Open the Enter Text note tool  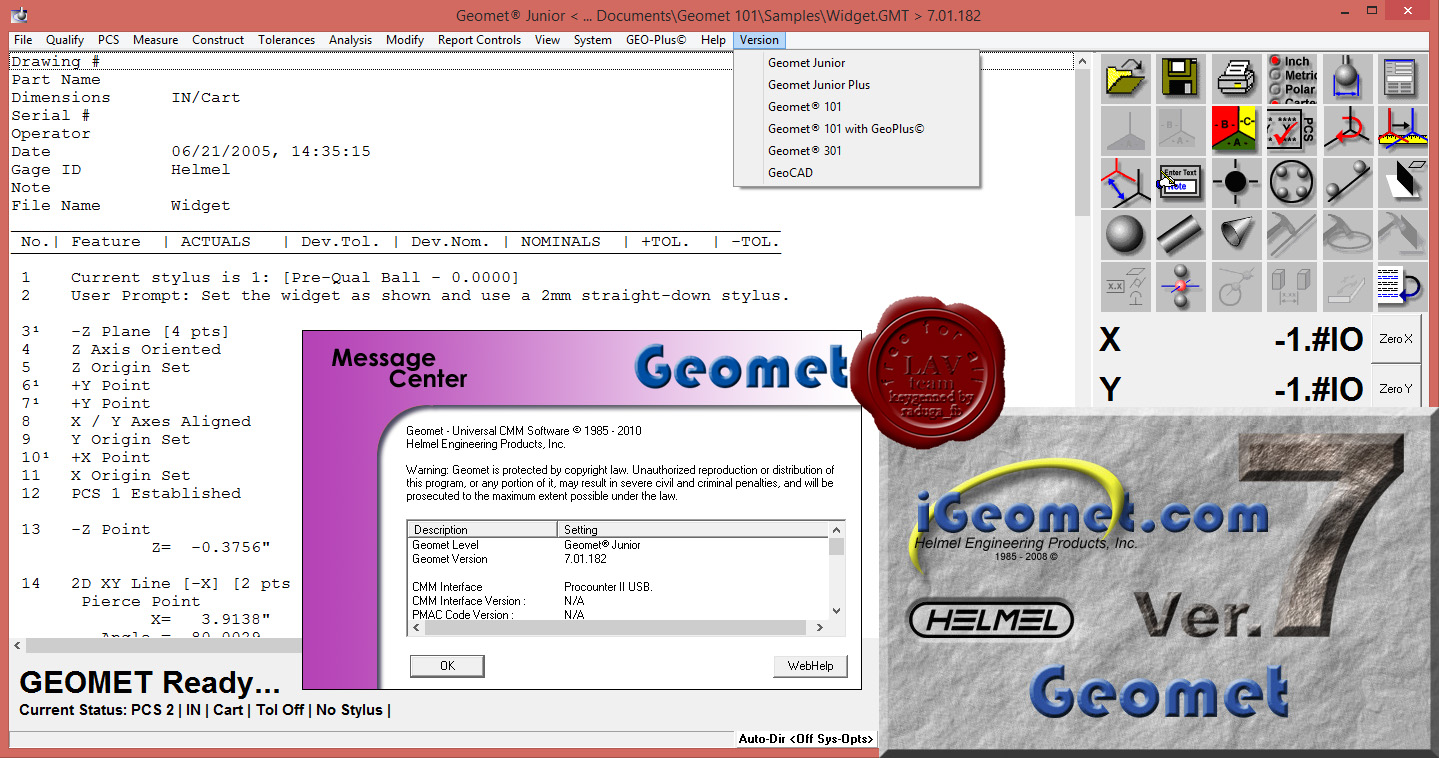(x=1180, y=181)
